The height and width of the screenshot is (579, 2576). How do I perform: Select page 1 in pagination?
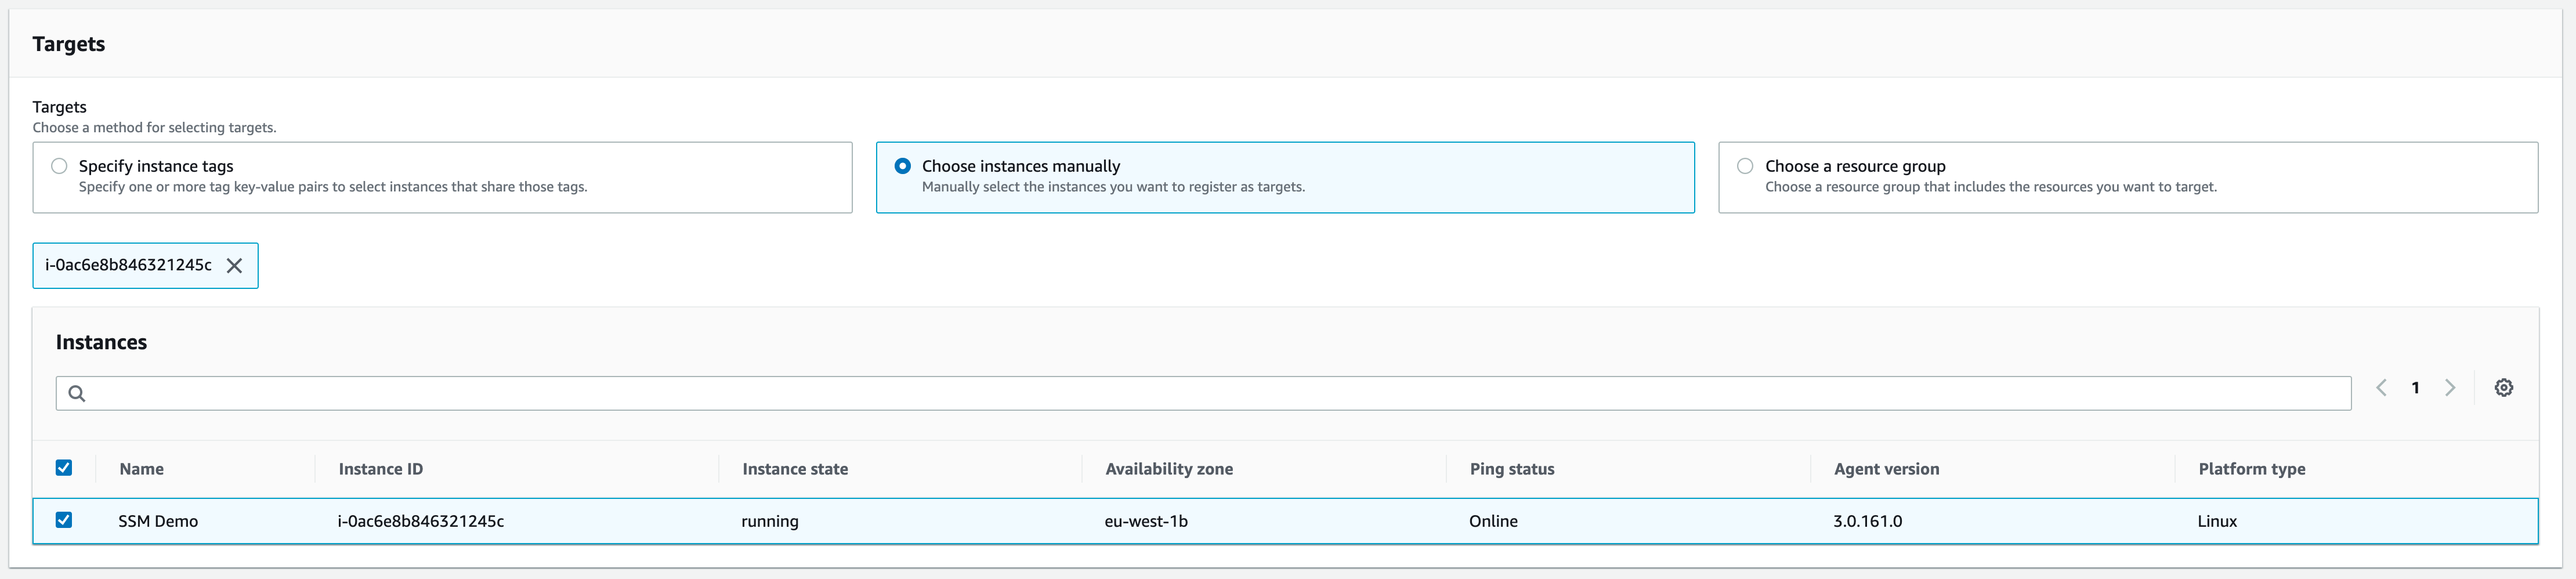(x=2415, y=388)
